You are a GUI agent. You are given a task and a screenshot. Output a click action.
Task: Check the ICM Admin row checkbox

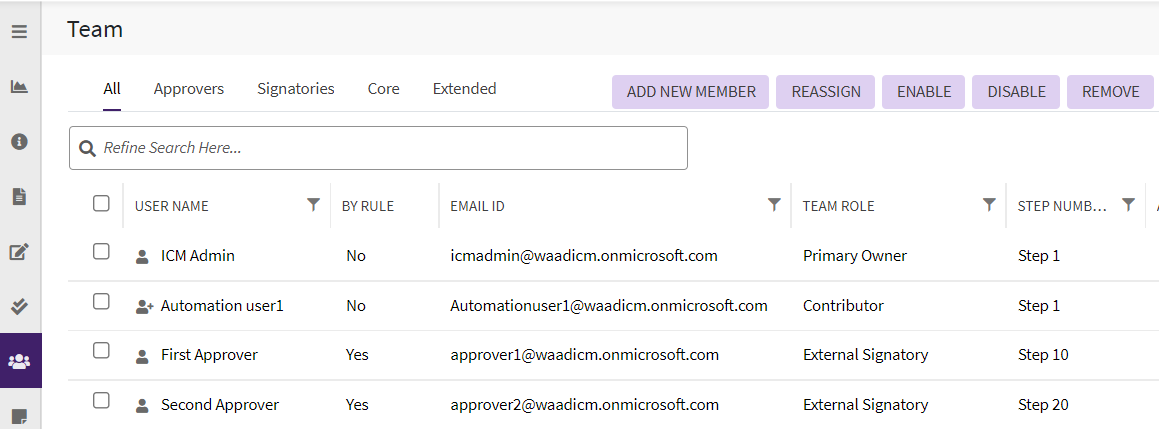pos(101,252)
